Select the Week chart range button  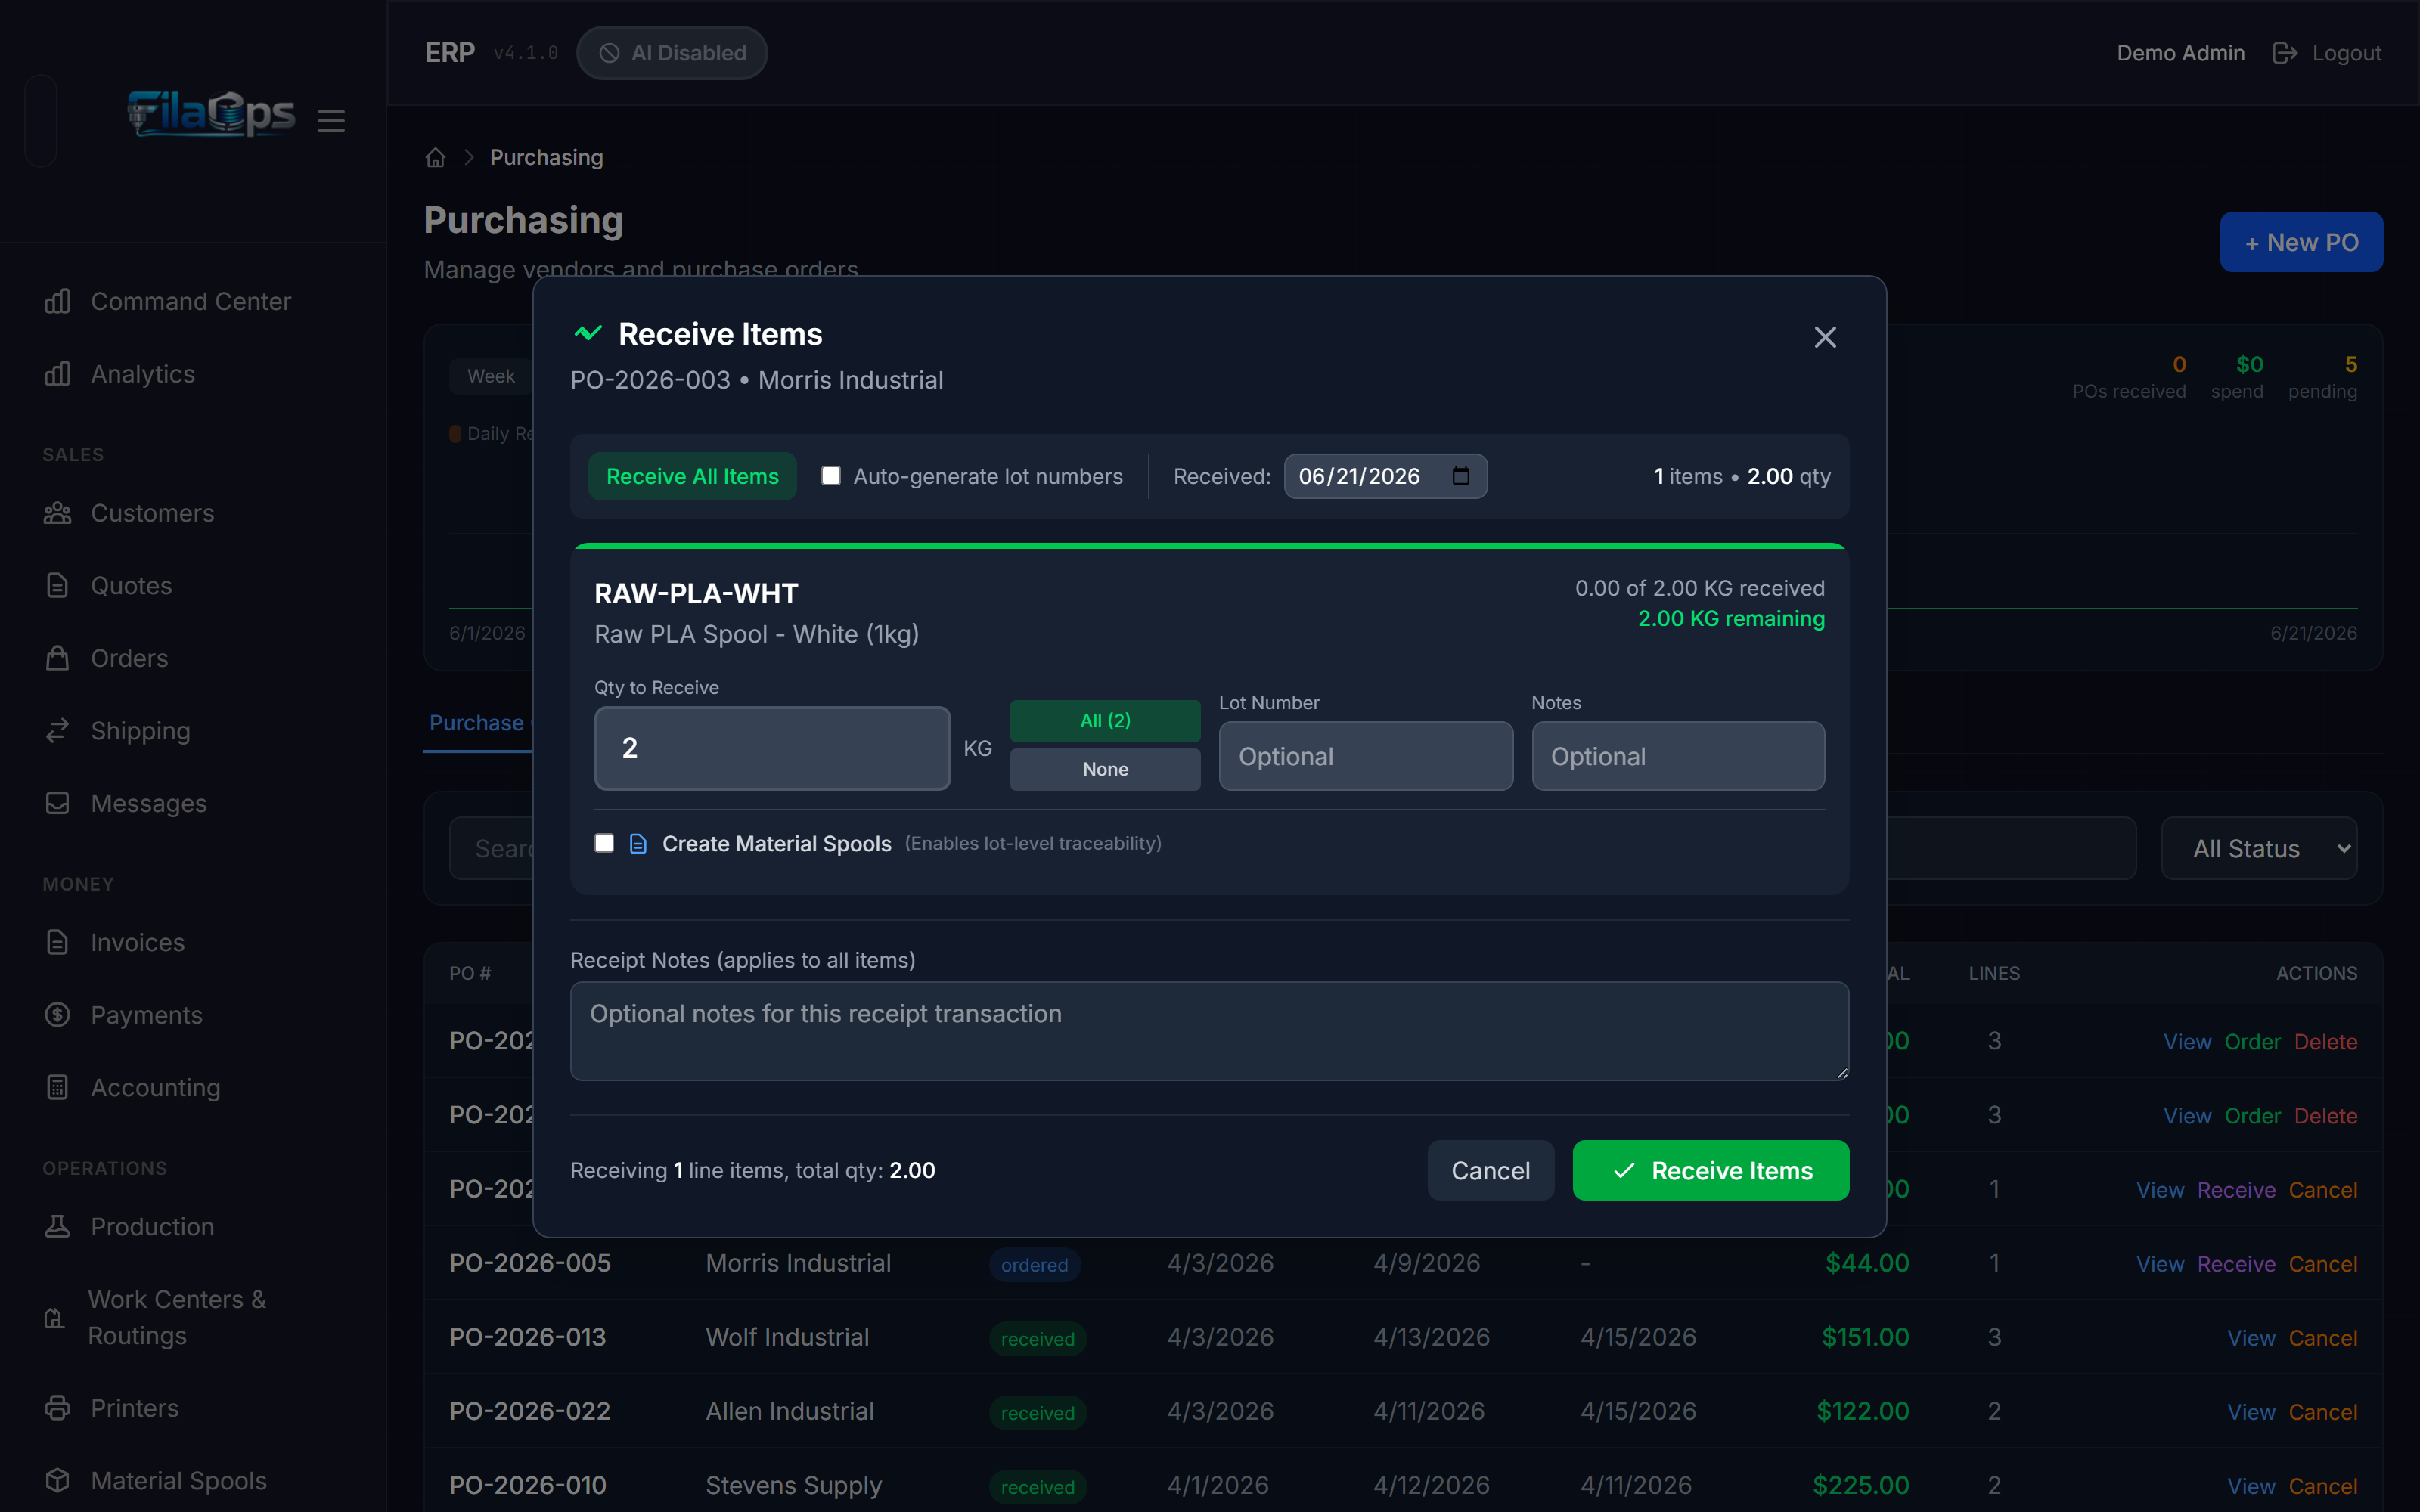pos(491,376)
